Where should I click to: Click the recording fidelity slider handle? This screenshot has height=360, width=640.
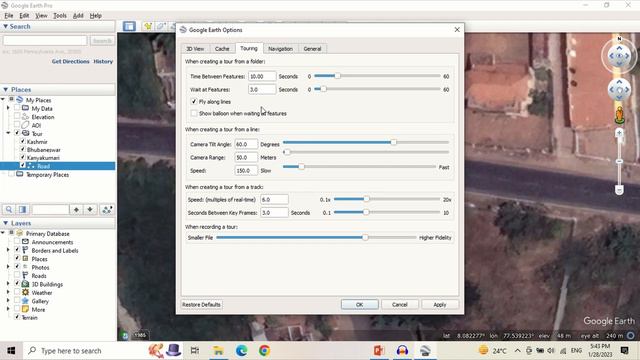[365, 237]
